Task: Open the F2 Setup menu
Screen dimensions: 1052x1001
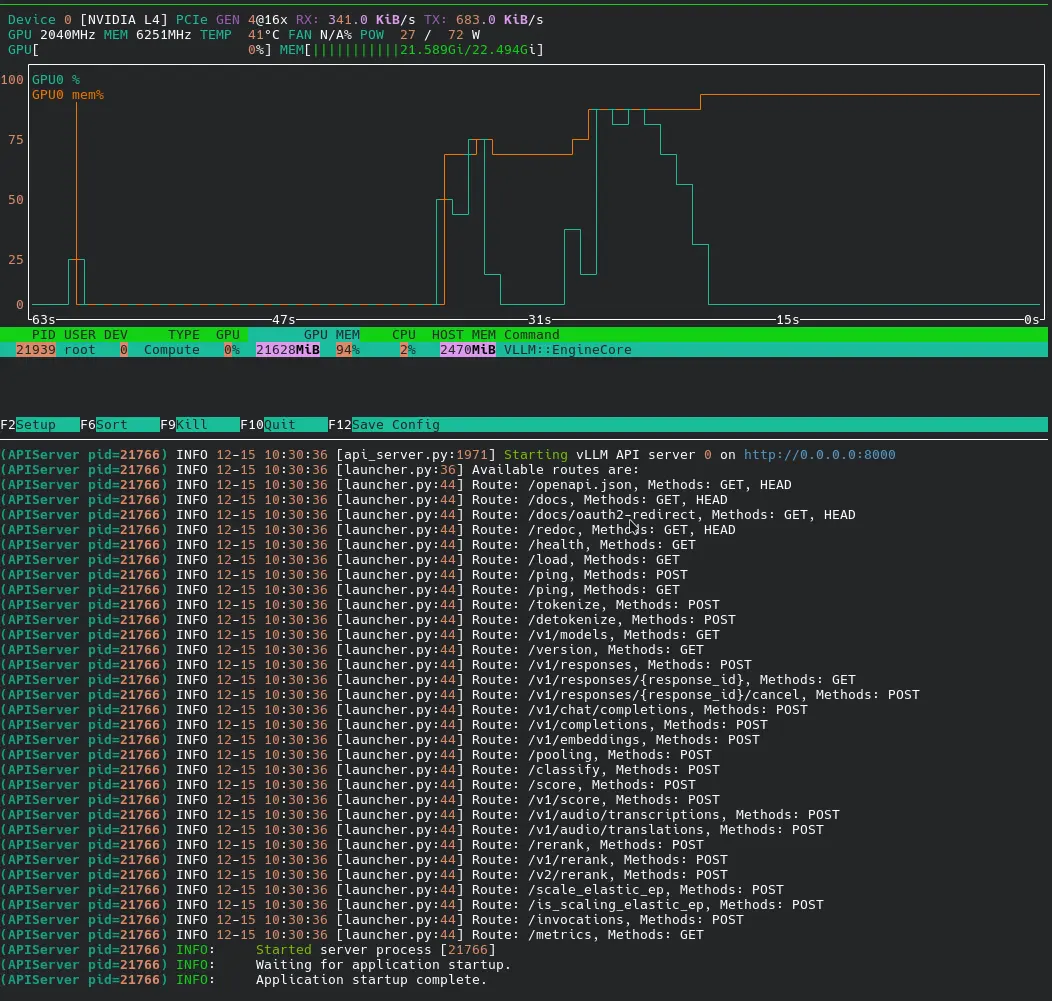Action: point(40,425)
